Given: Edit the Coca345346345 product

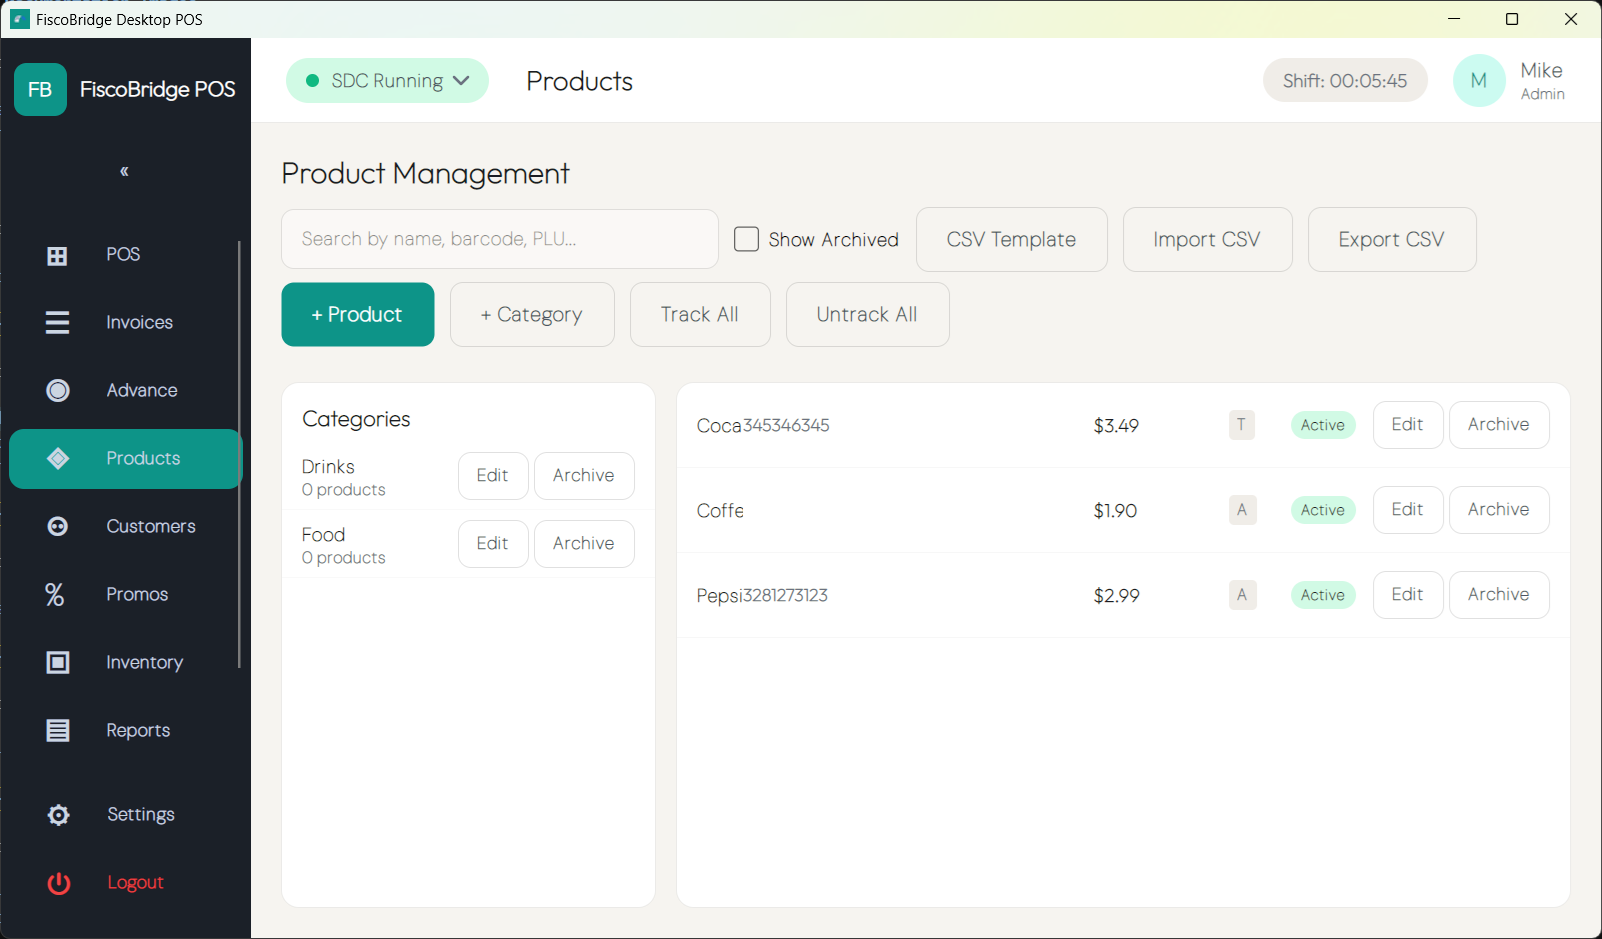Looking at the screenshot, I should pos(1408,425).
